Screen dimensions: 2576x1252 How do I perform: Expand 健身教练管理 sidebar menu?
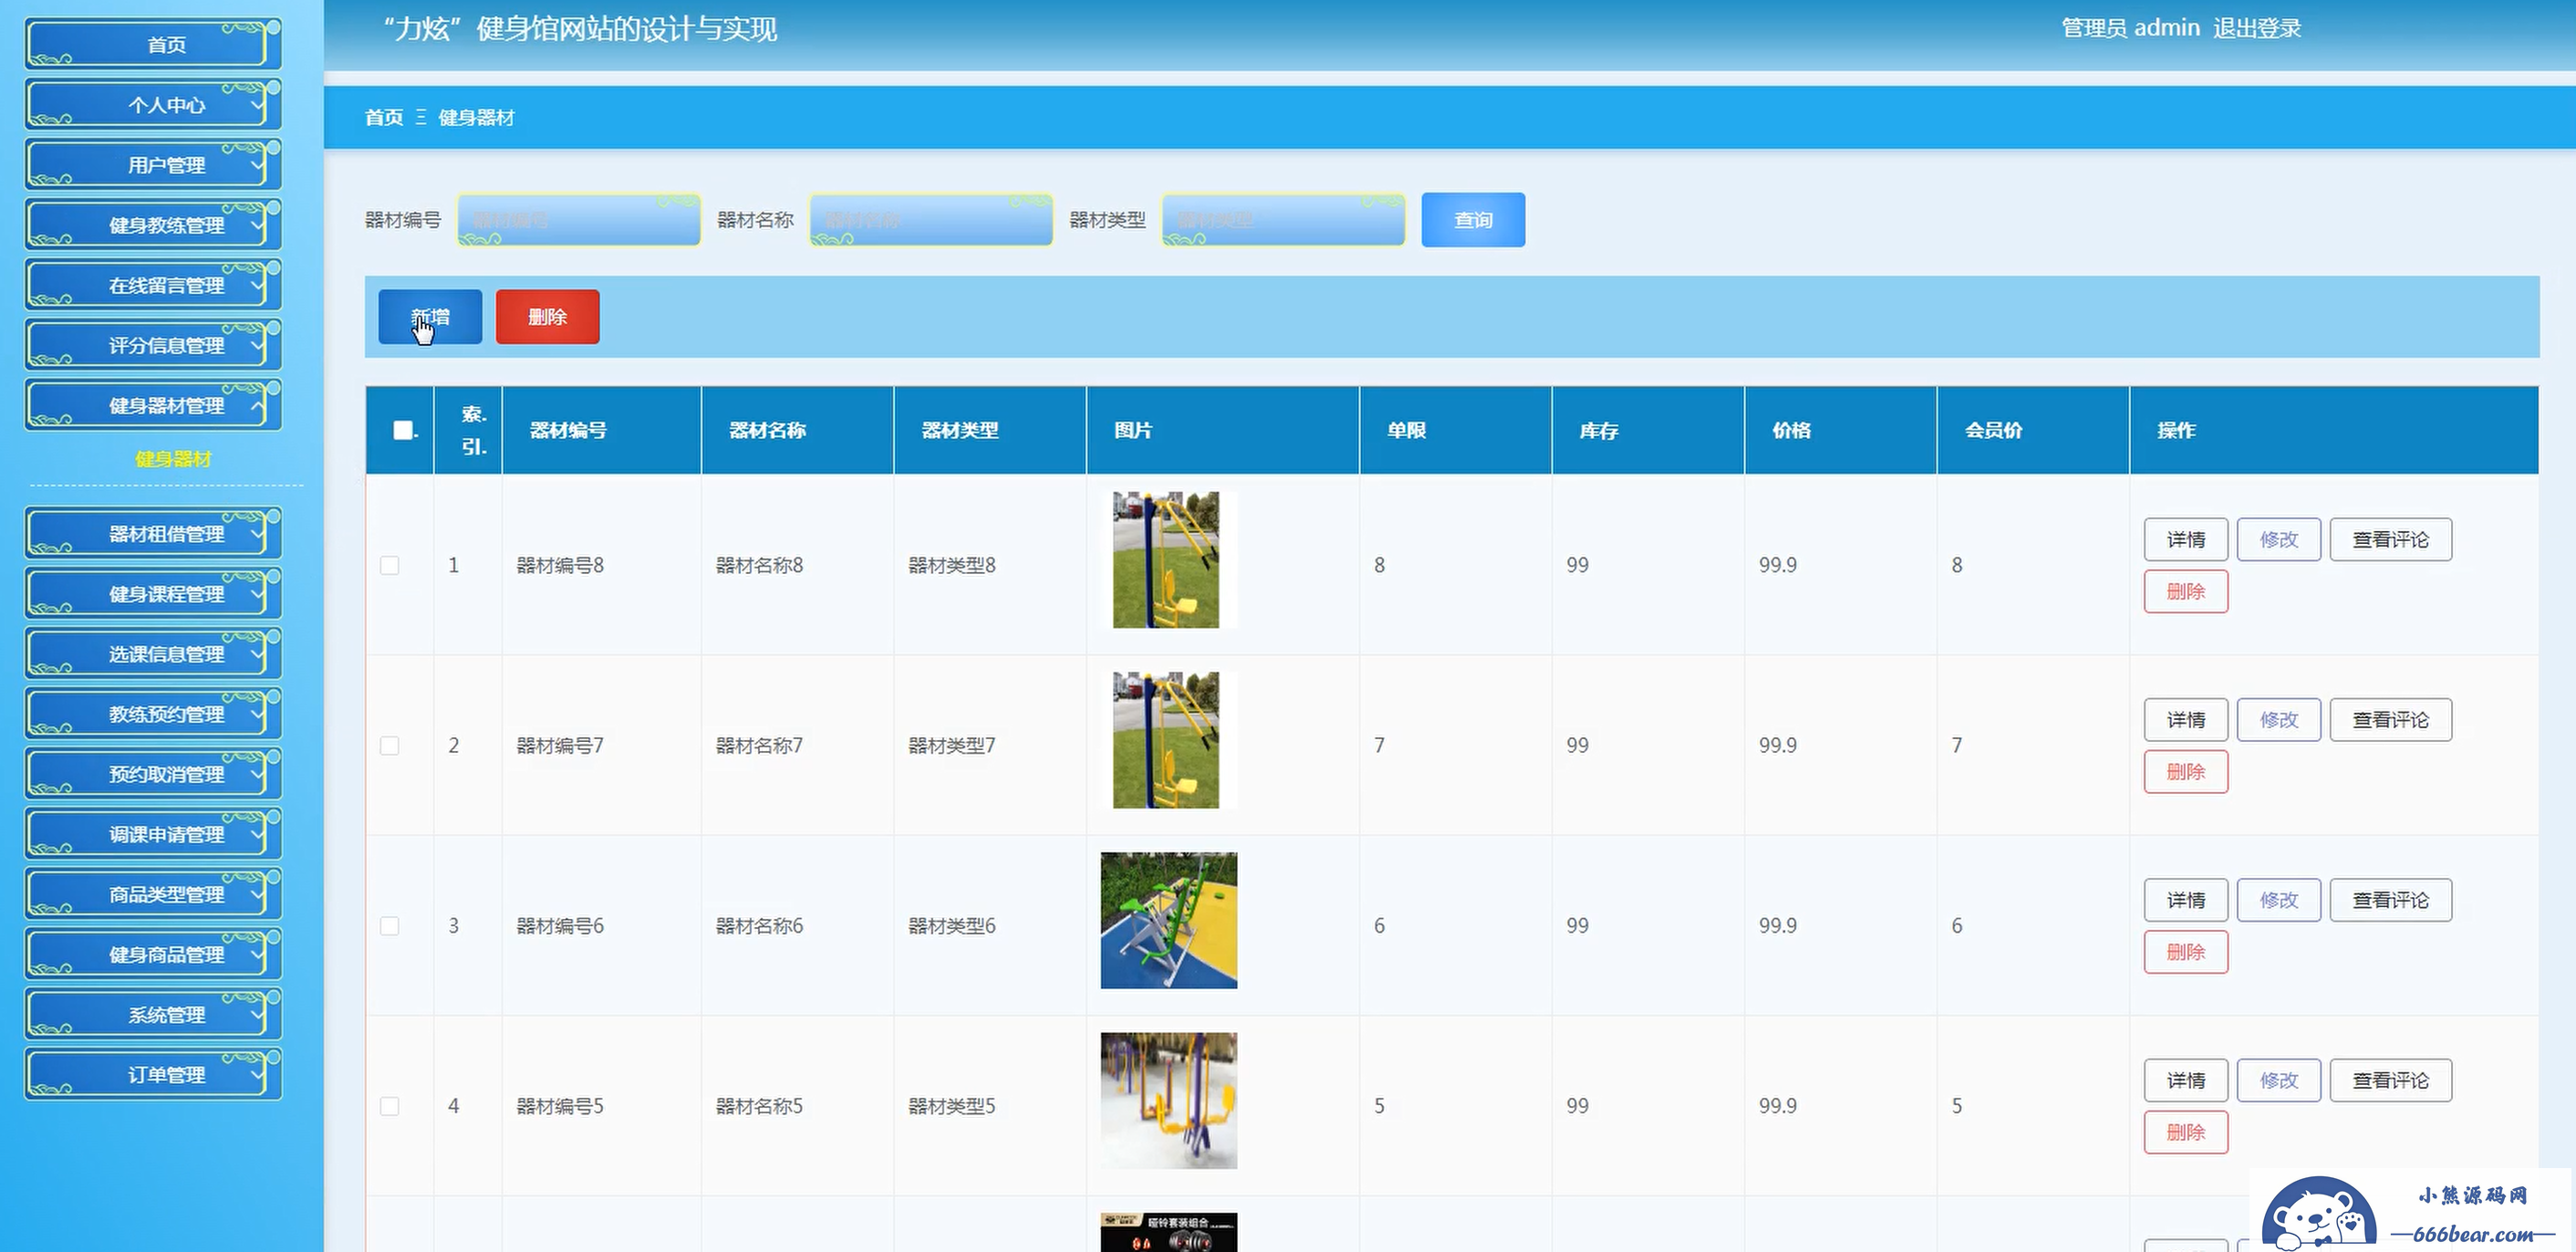point(153,224)
